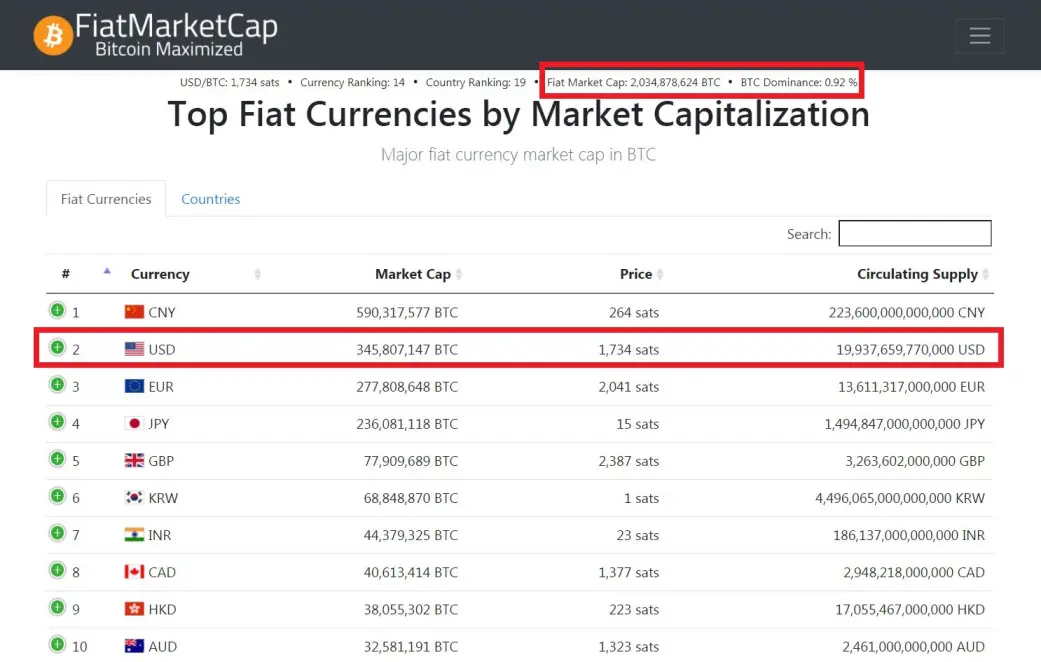Image resolution: width=1041 pixels, height=662 pixels.
Task: Click the European Union flag icon
Action: pyautogui.click(x=134, y=386)
